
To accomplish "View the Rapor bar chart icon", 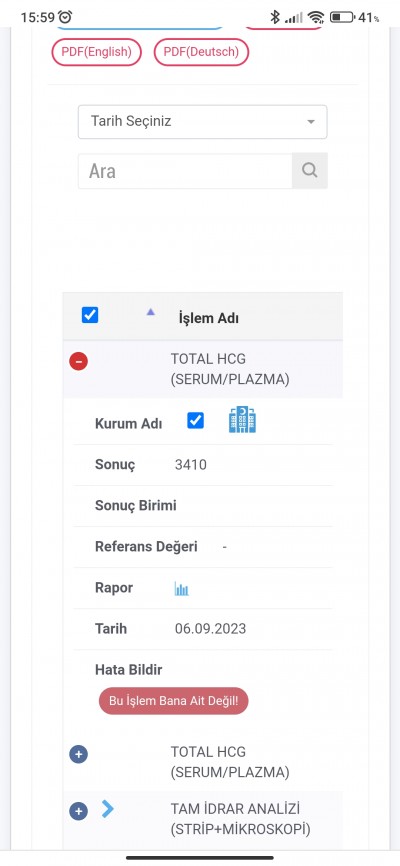I will coord(181,589).
